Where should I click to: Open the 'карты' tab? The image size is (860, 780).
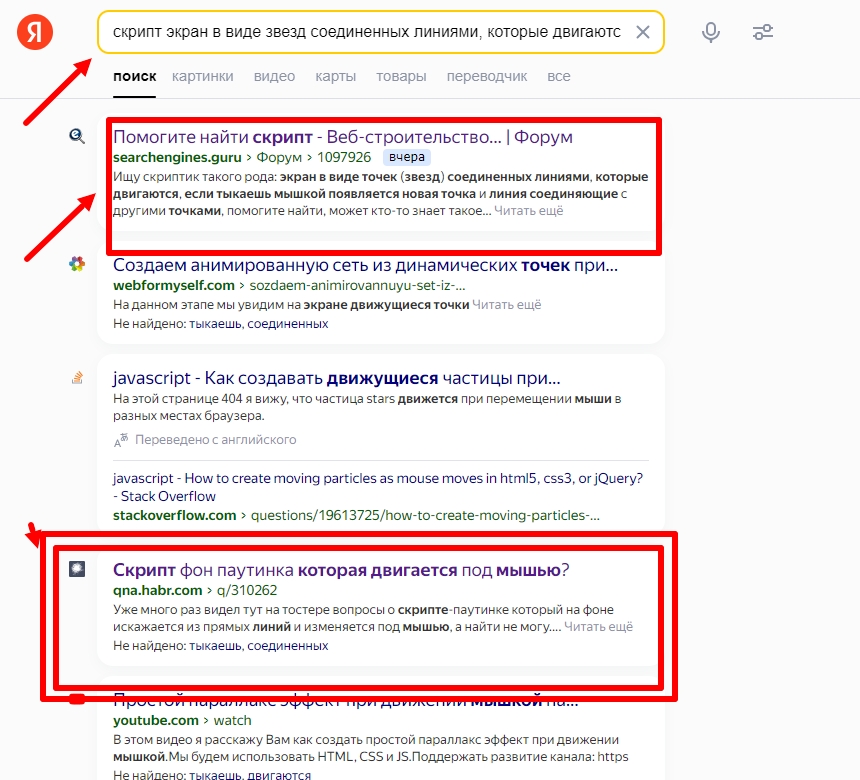[x=336, y=76]
